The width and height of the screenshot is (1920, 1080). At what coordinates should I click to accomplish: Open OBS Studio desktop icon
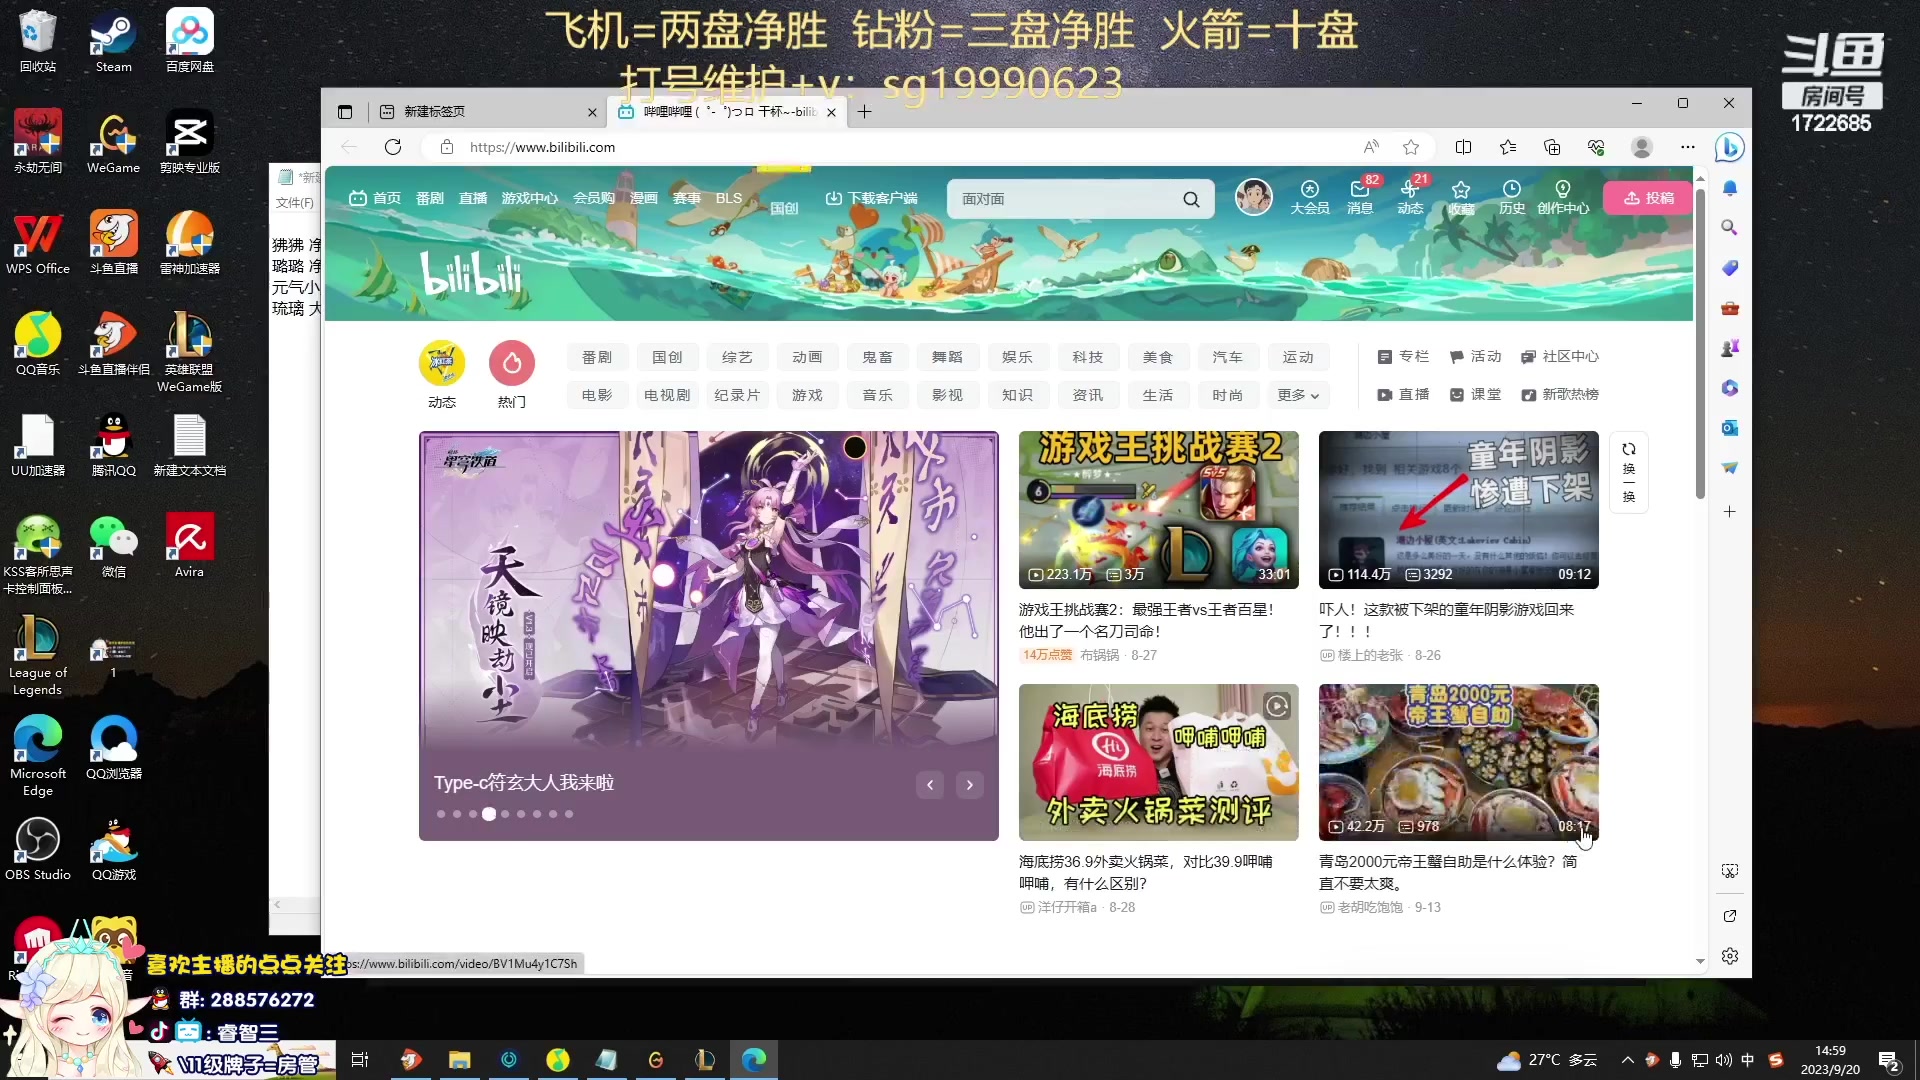tap(38, 849)
